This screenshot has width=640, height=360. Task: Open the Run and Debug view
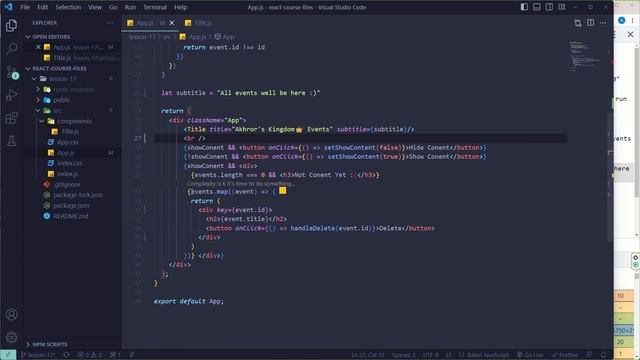tap(11, 95)
